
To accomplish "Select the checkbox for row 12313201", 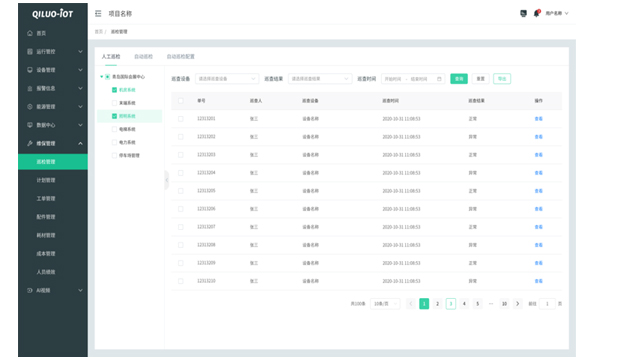I will click(x=180, y=119).
